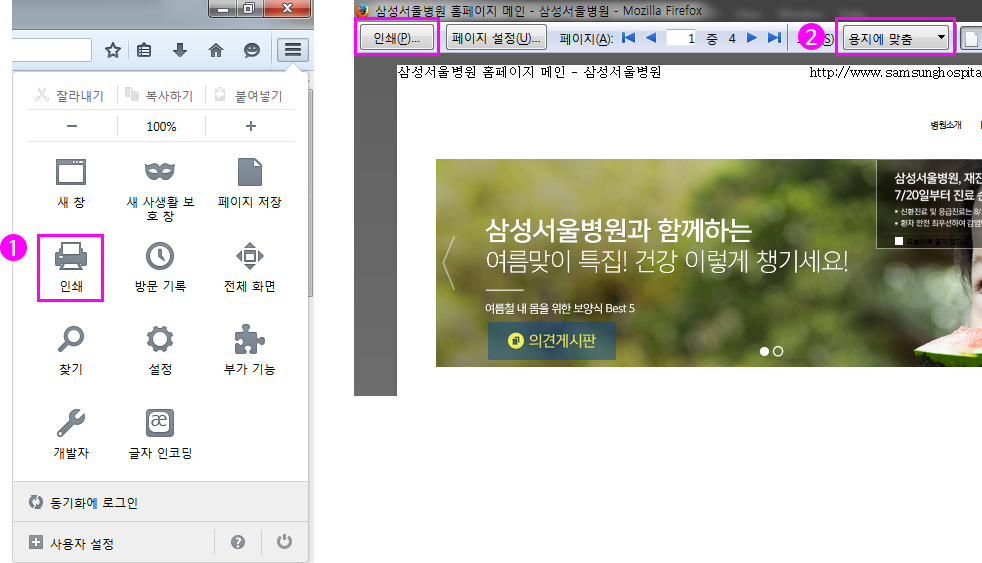Viewport: 982px width, 563px height.
Task: Click the banner's left arrow
Action: click(448, 262)
